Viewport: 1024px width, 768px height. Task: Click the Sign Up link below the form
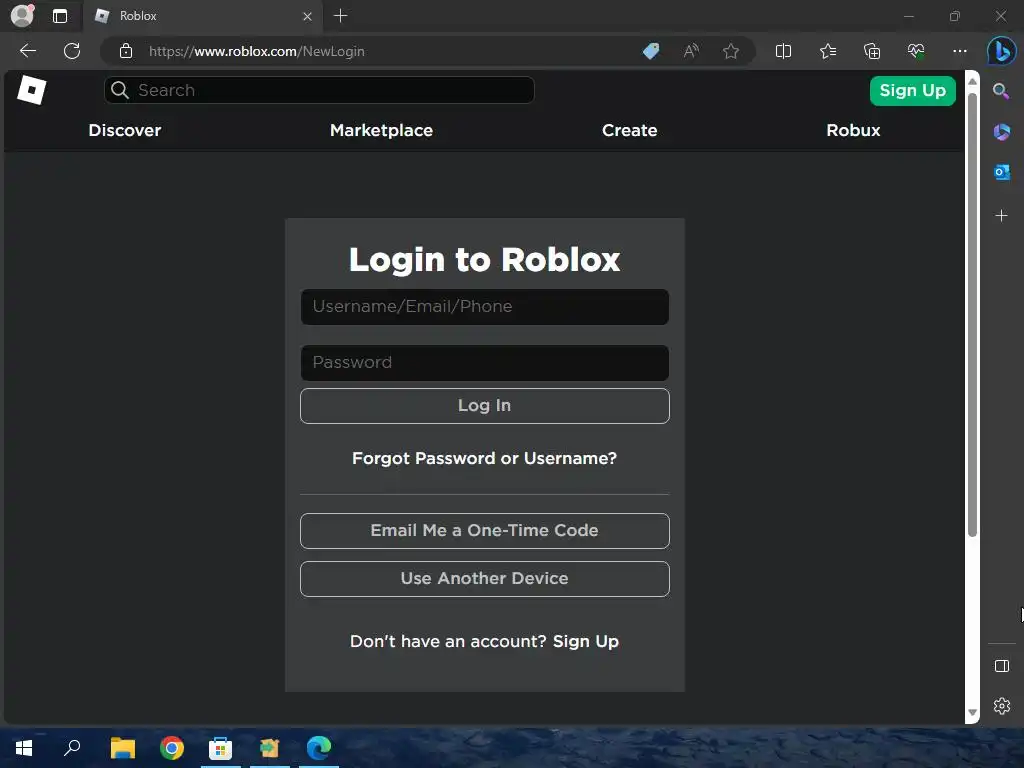coord(585,641)
